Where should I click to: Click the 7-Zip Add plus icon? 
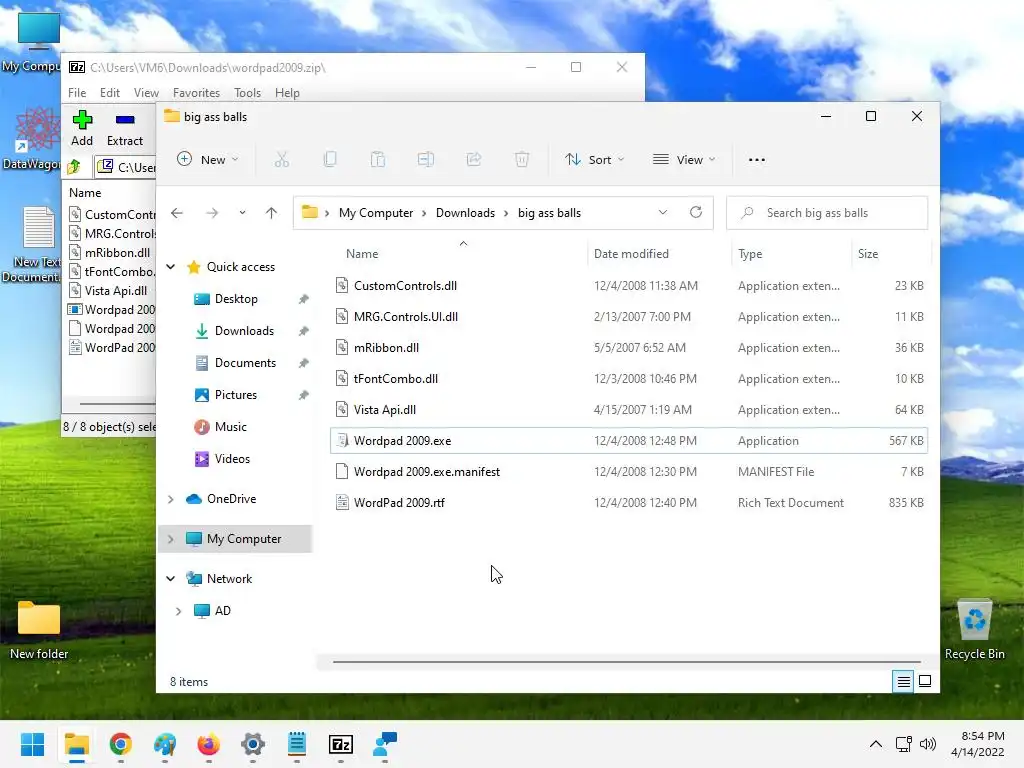[x=82, y=120]
